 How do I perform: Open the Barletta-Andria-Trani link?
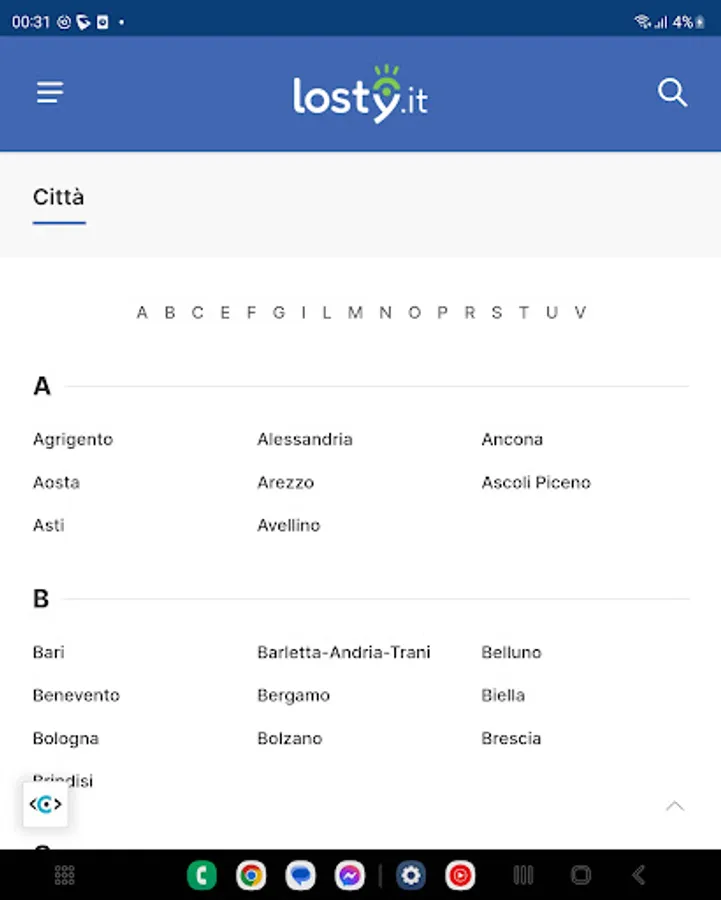(x=343, y=652)
